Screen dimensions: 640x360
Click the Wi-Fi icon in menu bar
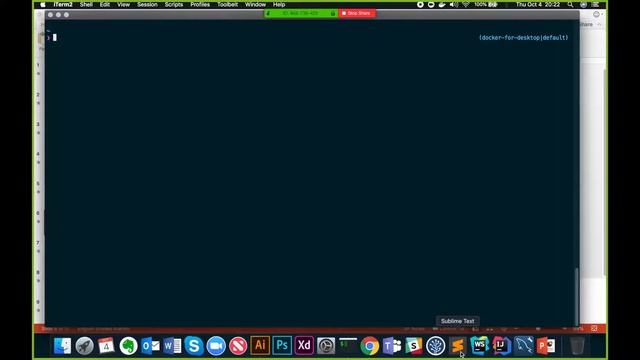(466, 4)
